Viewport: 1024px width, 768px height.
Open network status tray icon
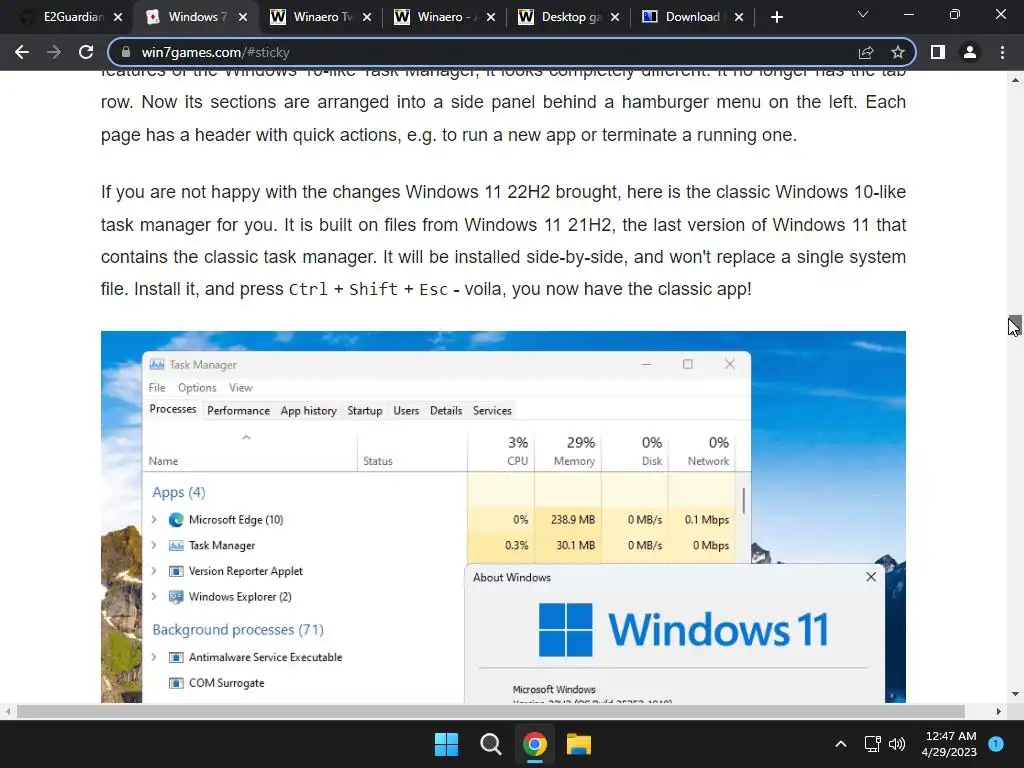[x=873, y=744]
